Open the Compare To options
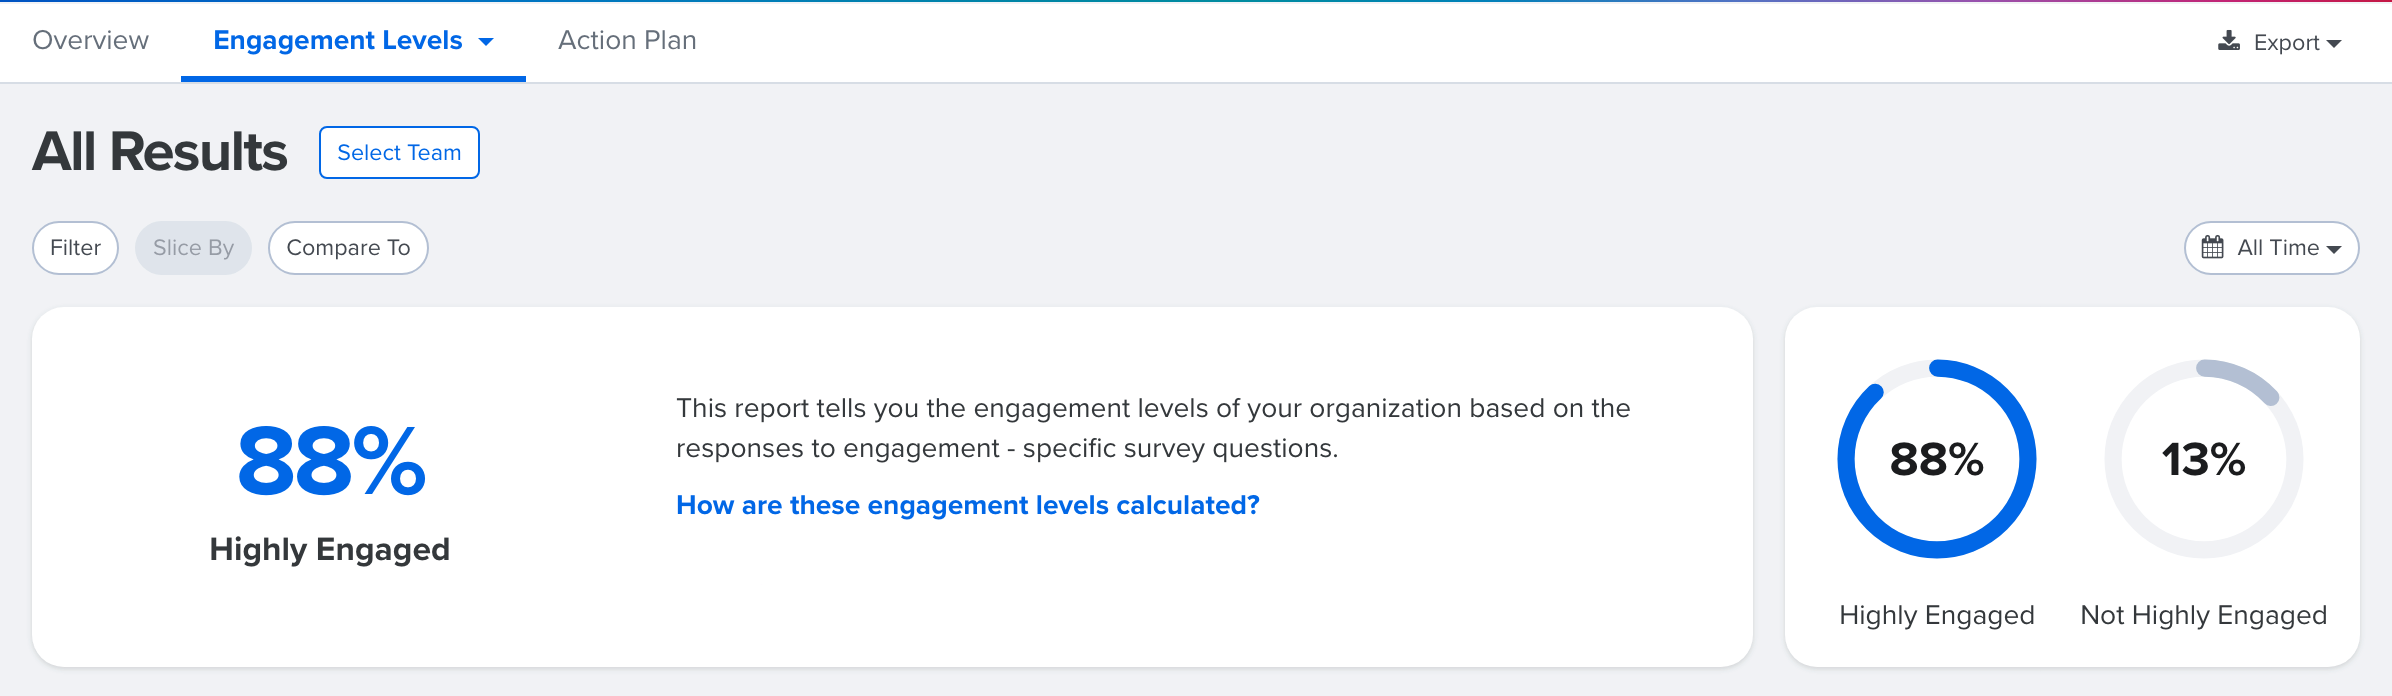The height and width of the screenshot is (696, 2392). (x=348, y=248)
